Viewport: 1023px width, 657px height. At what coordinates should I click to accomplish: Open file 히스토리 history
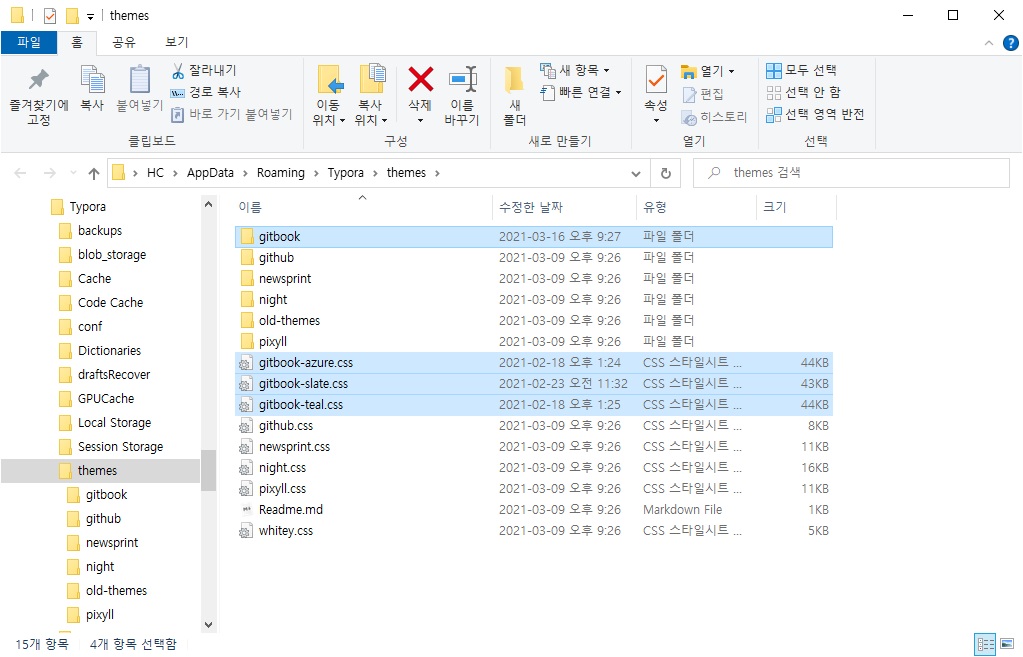[x=714, y=117]
